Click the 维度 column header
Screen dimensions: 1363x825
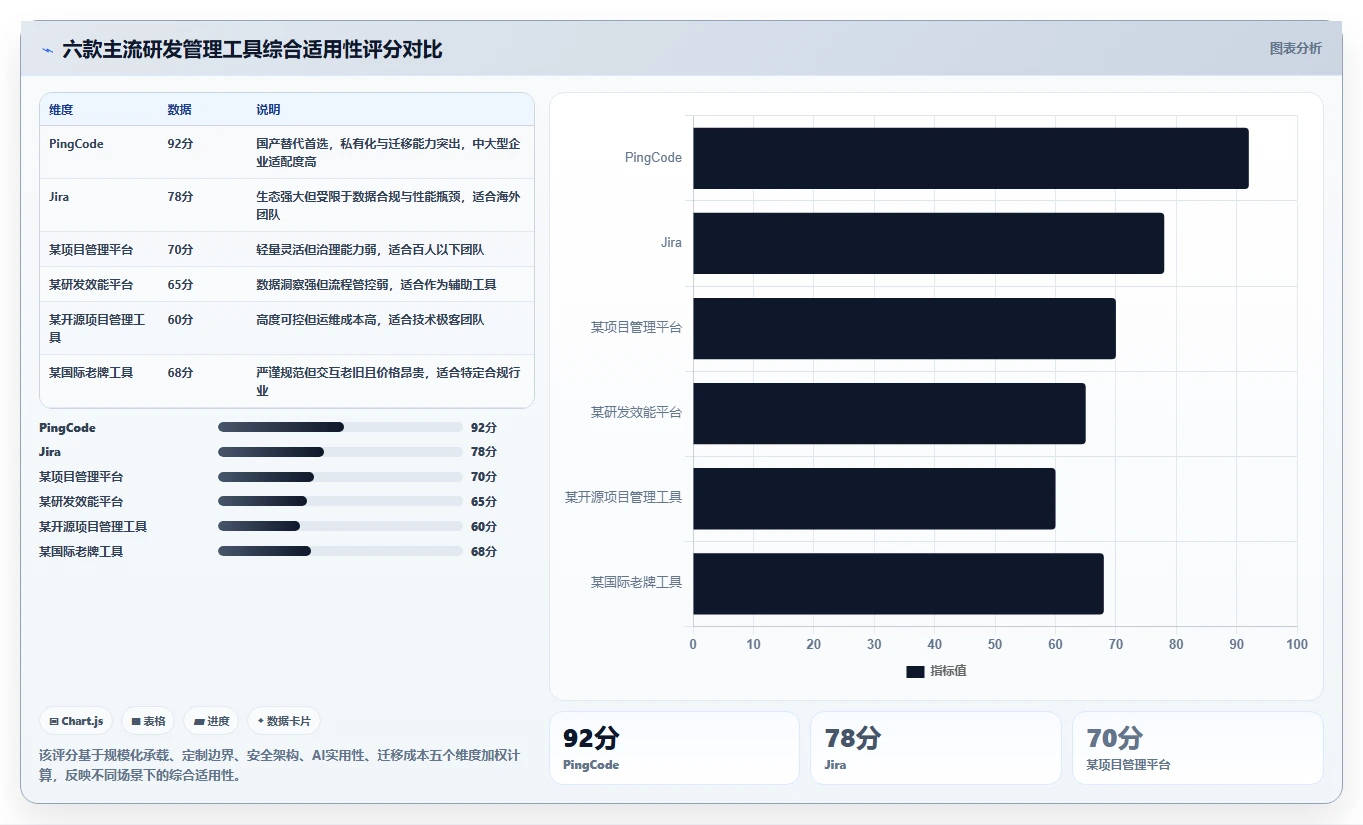click(61, 110)
